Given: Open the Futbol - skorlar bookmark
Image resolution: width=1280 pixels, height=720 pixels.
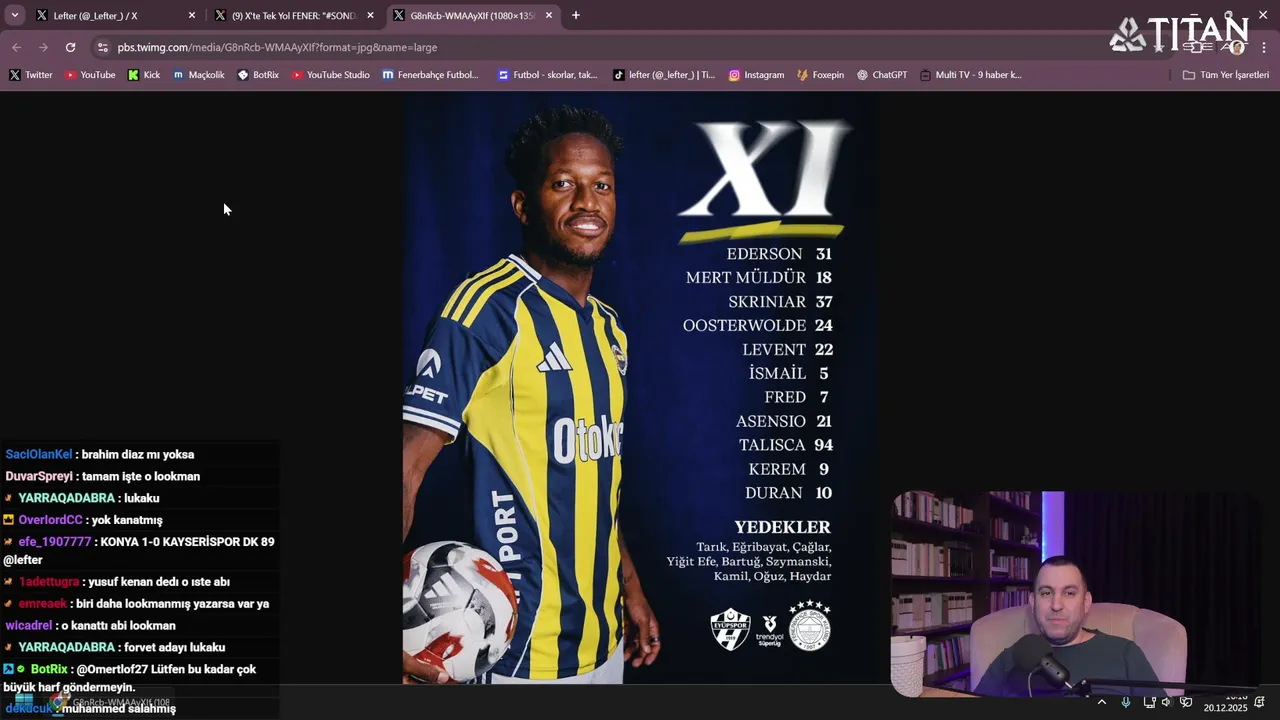Looking at the screenshot, I should tap(547, 75).
